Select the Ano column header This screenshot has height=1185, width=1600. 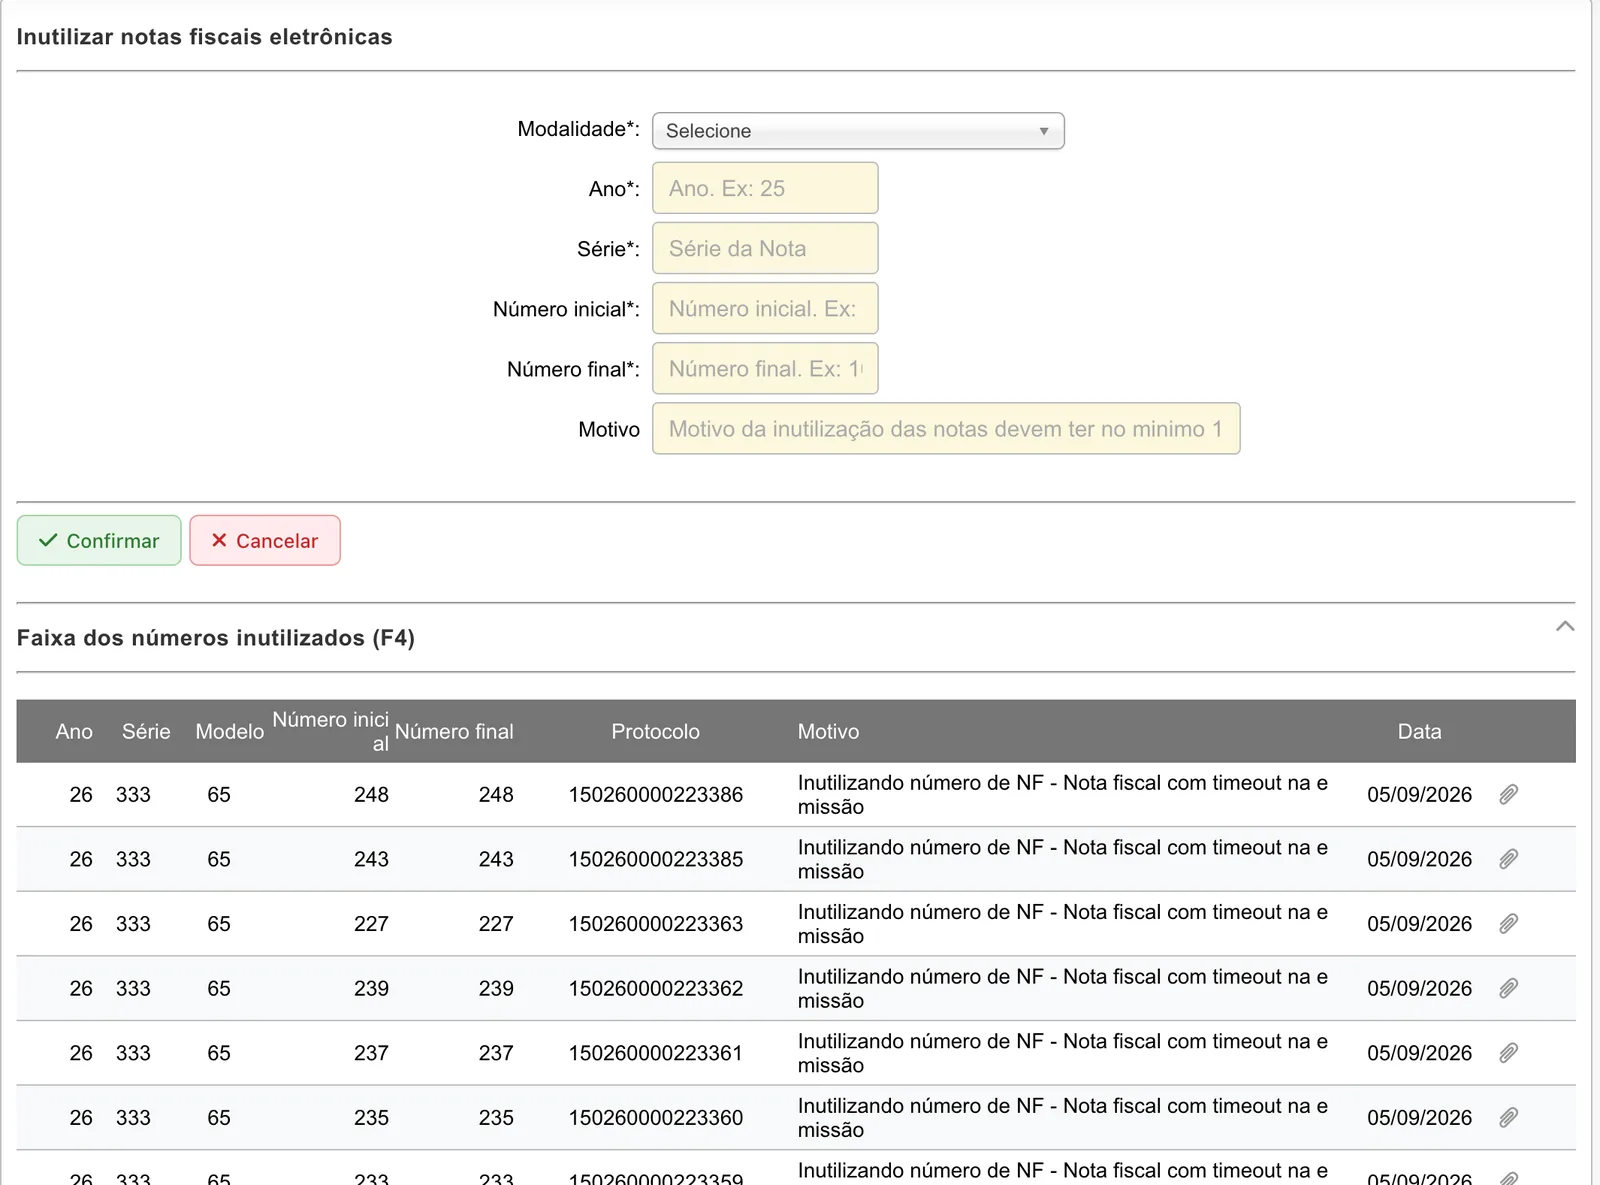[x=74, y=732]
